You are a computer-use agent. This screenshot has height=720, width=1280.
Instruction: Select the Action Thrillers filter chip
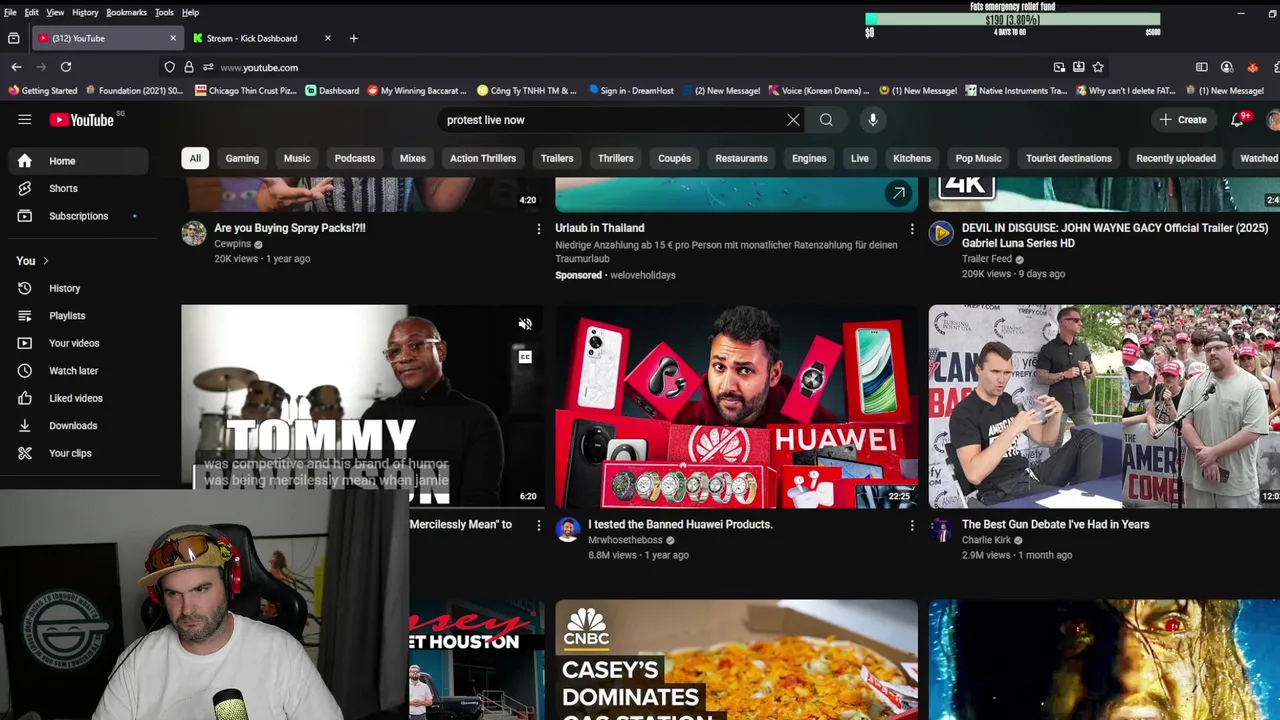pyautogui.click(x=483, y=158)
